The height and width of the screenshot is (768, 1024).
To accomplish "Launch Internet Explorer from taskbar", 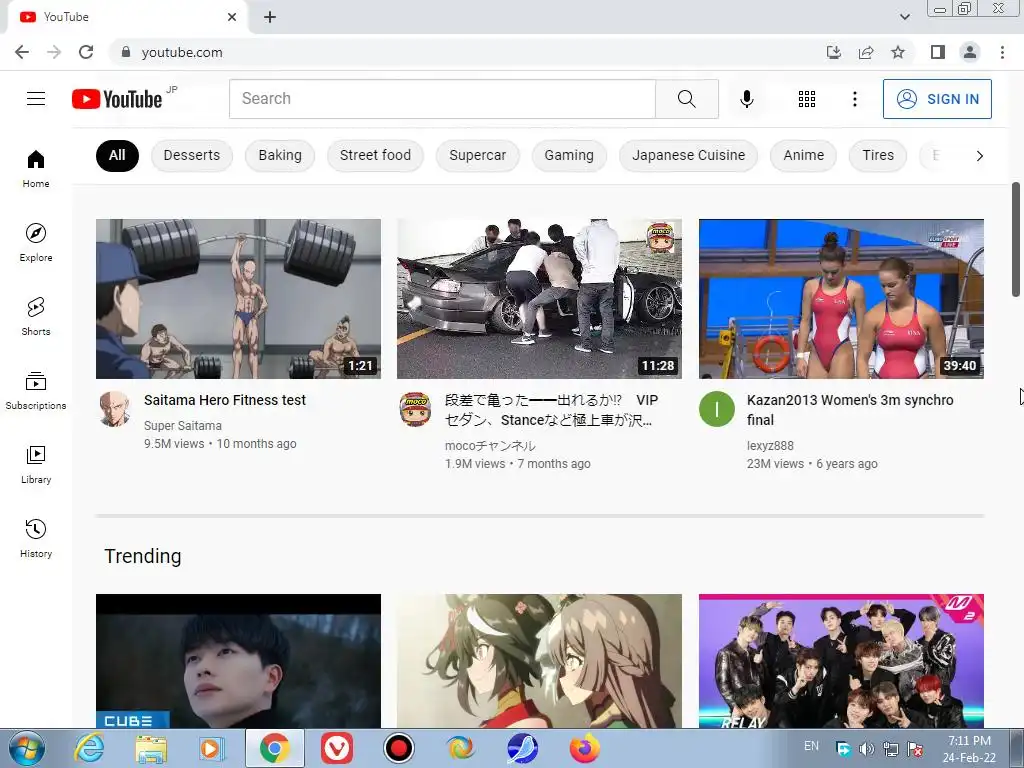I will click(x=89, y=748).
